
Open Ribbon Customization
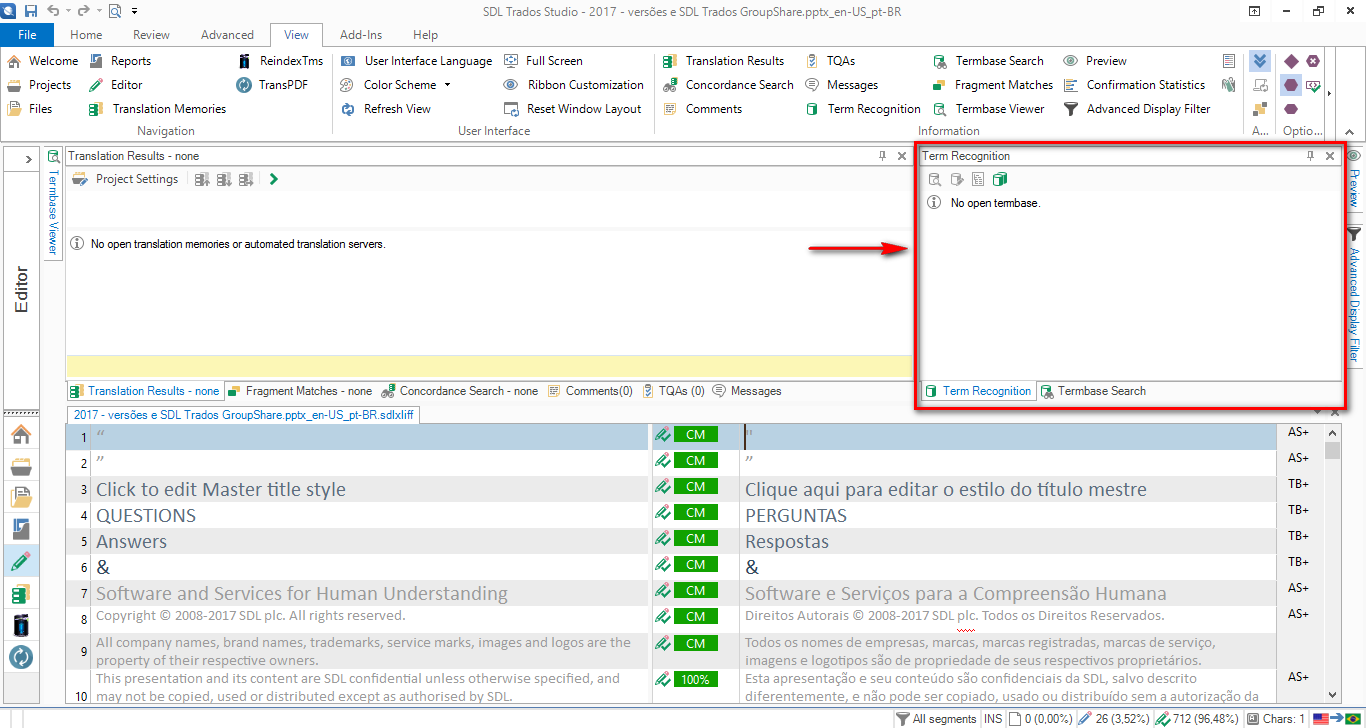pos(574,85)
